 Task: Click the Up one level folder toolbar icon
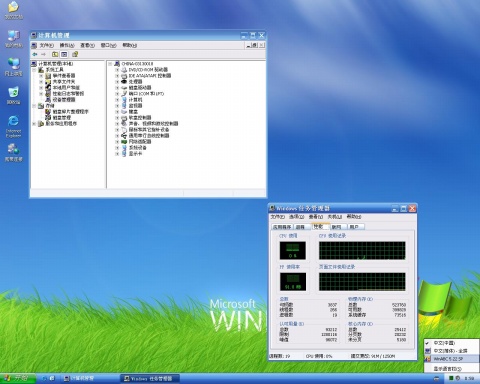[x=55, y=54]
